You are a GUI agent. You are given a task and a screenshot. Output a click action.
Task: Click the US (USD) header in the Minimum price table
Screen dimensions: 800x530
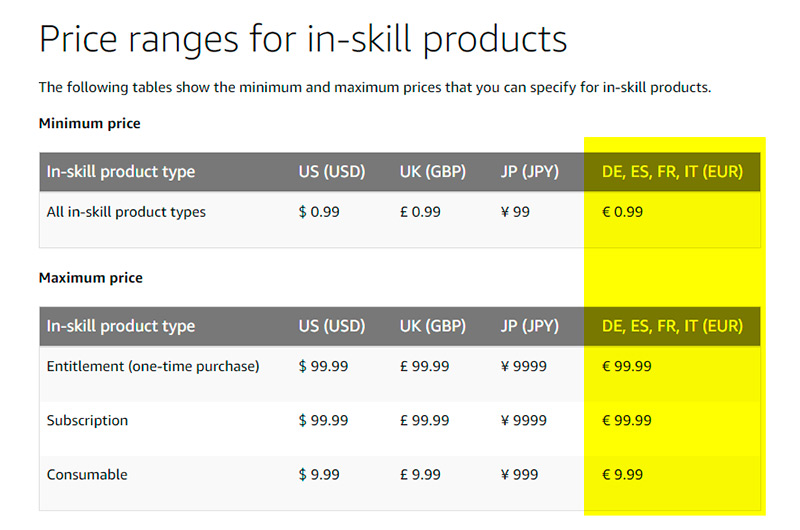[332, 172]
